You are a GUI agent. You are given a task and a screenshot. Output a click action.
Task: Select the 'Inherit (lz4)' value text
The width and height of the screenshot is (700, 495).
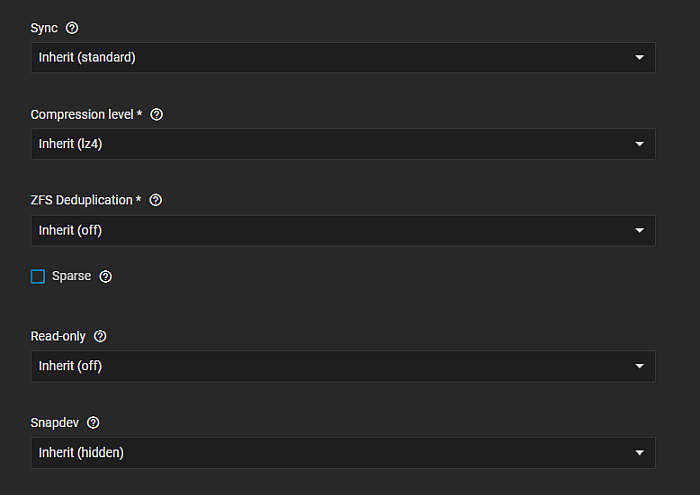click(x=71, y=144)
